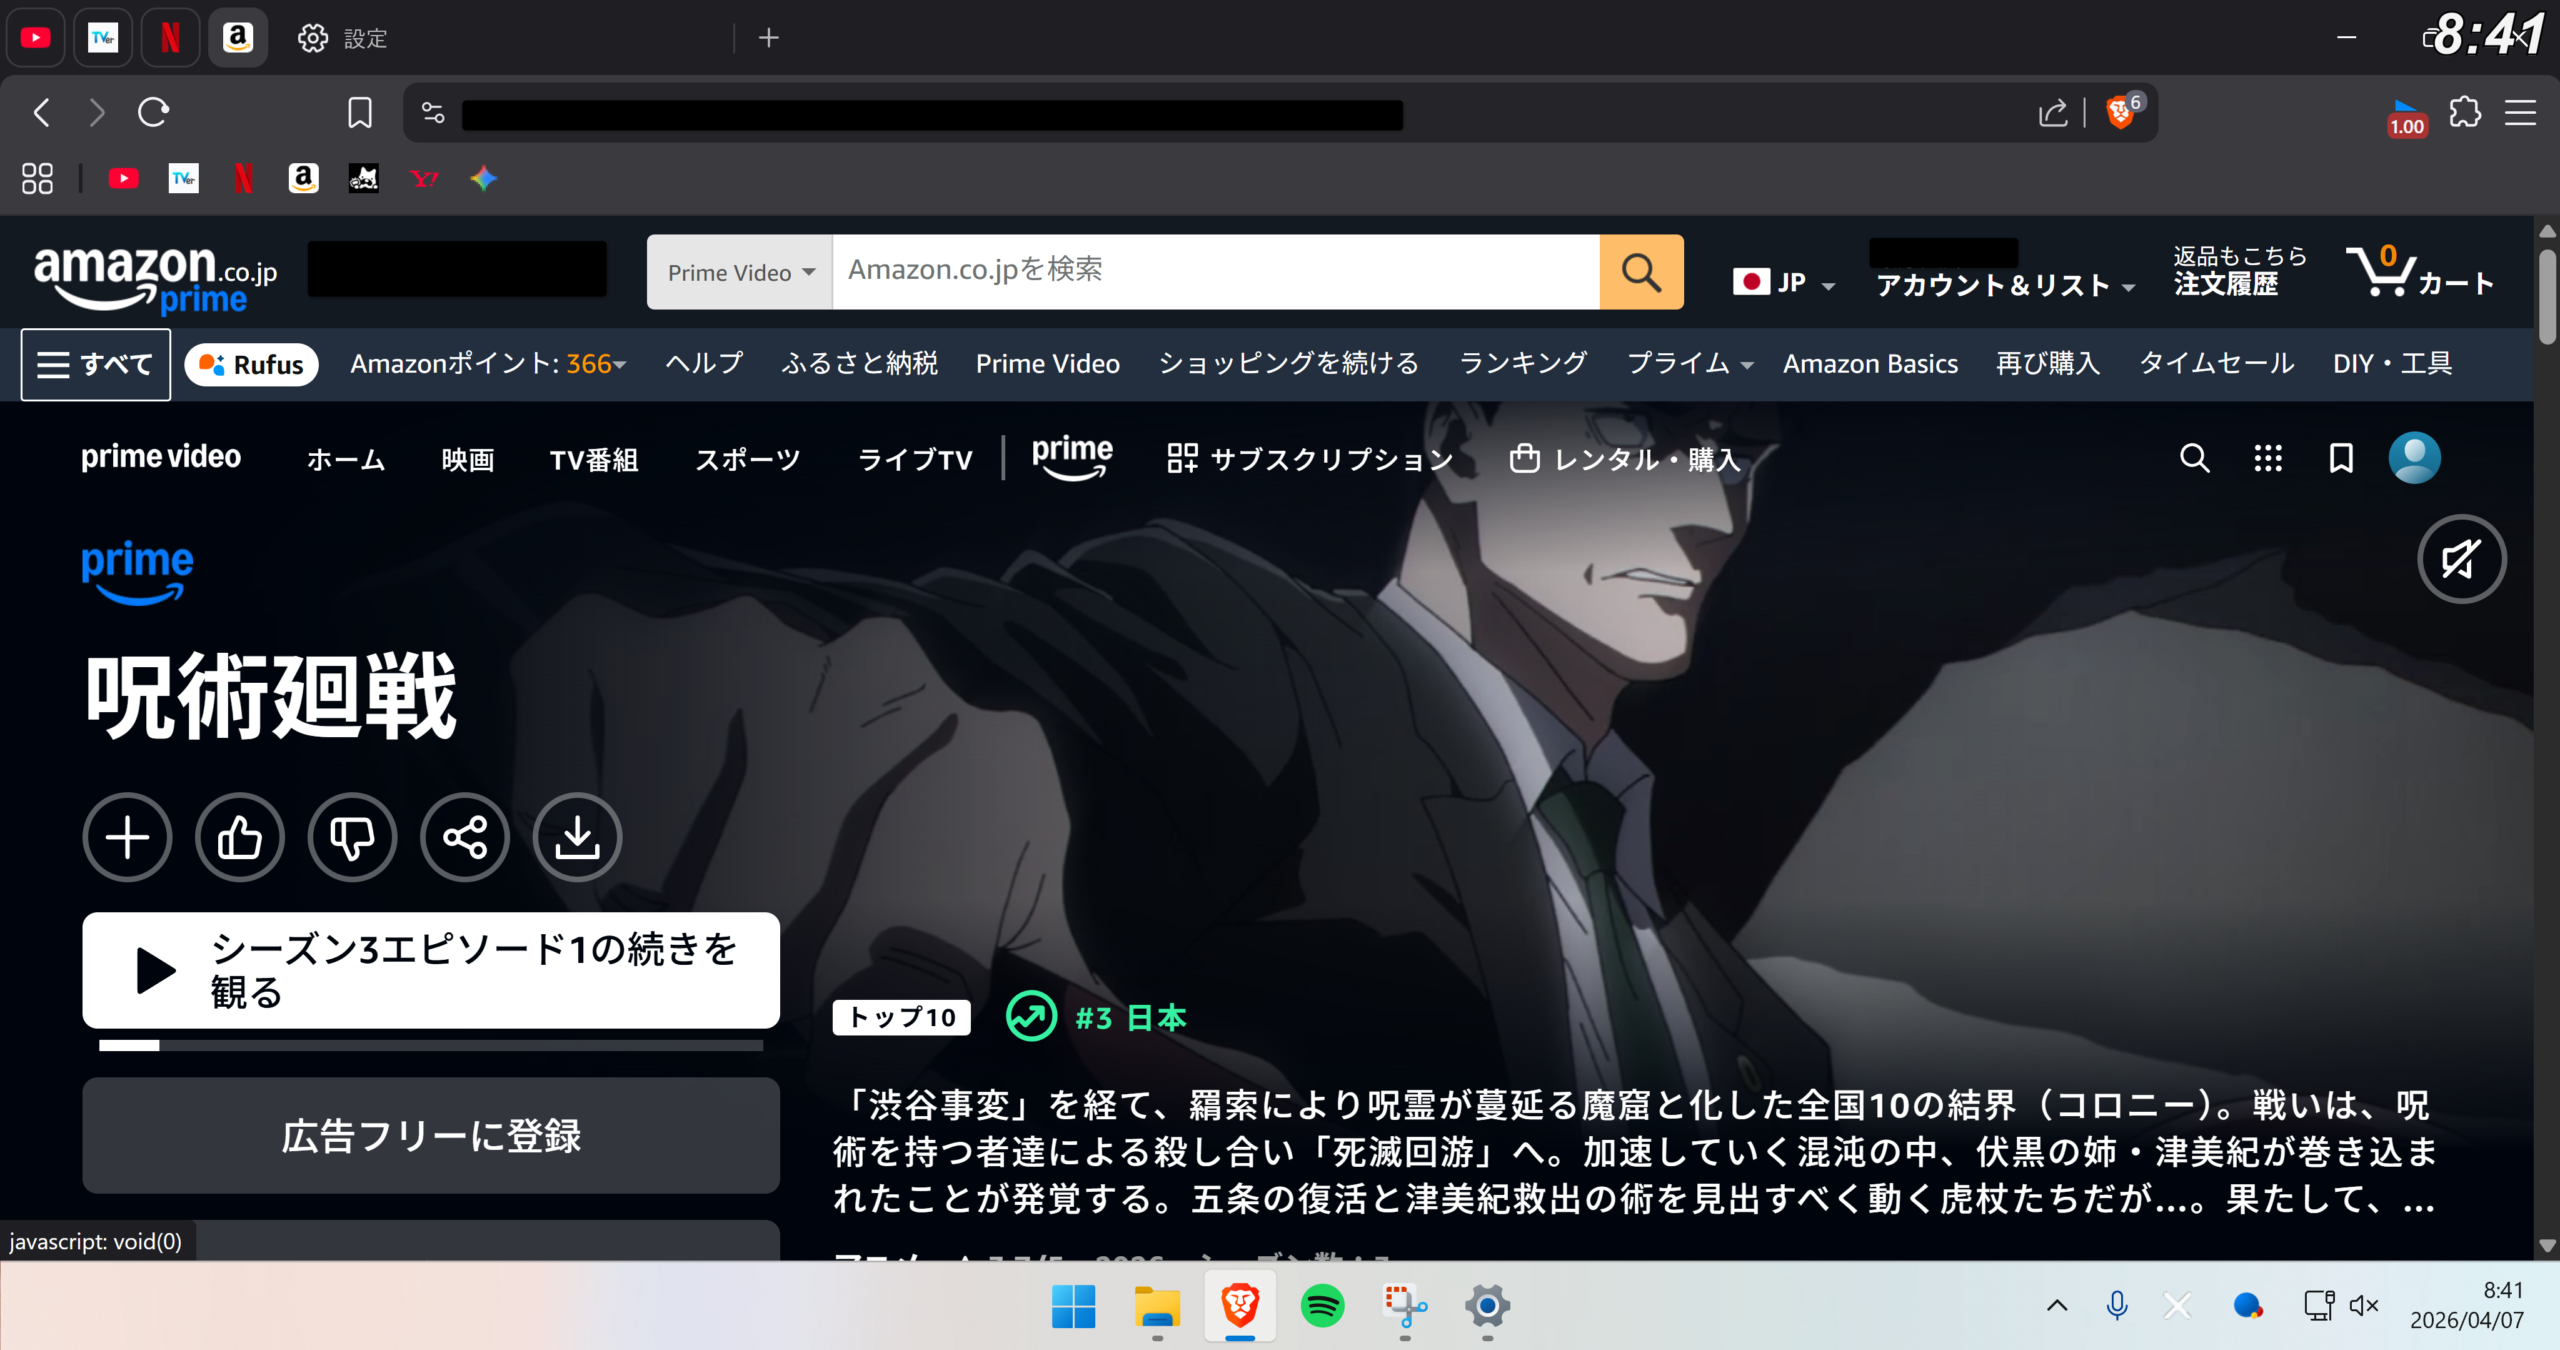Add title to watchlist with plus icon
This screenshot has width=2560, height=1350.
127,837
